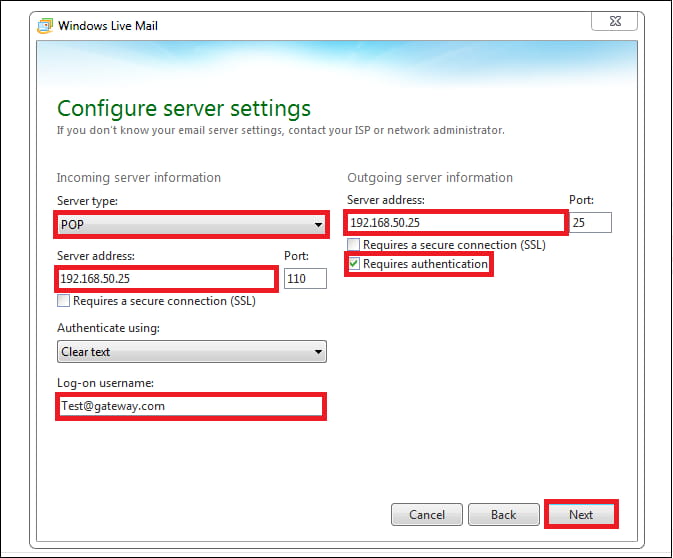
Task: Click the outgoing Server address field
Action: point(456,222)
